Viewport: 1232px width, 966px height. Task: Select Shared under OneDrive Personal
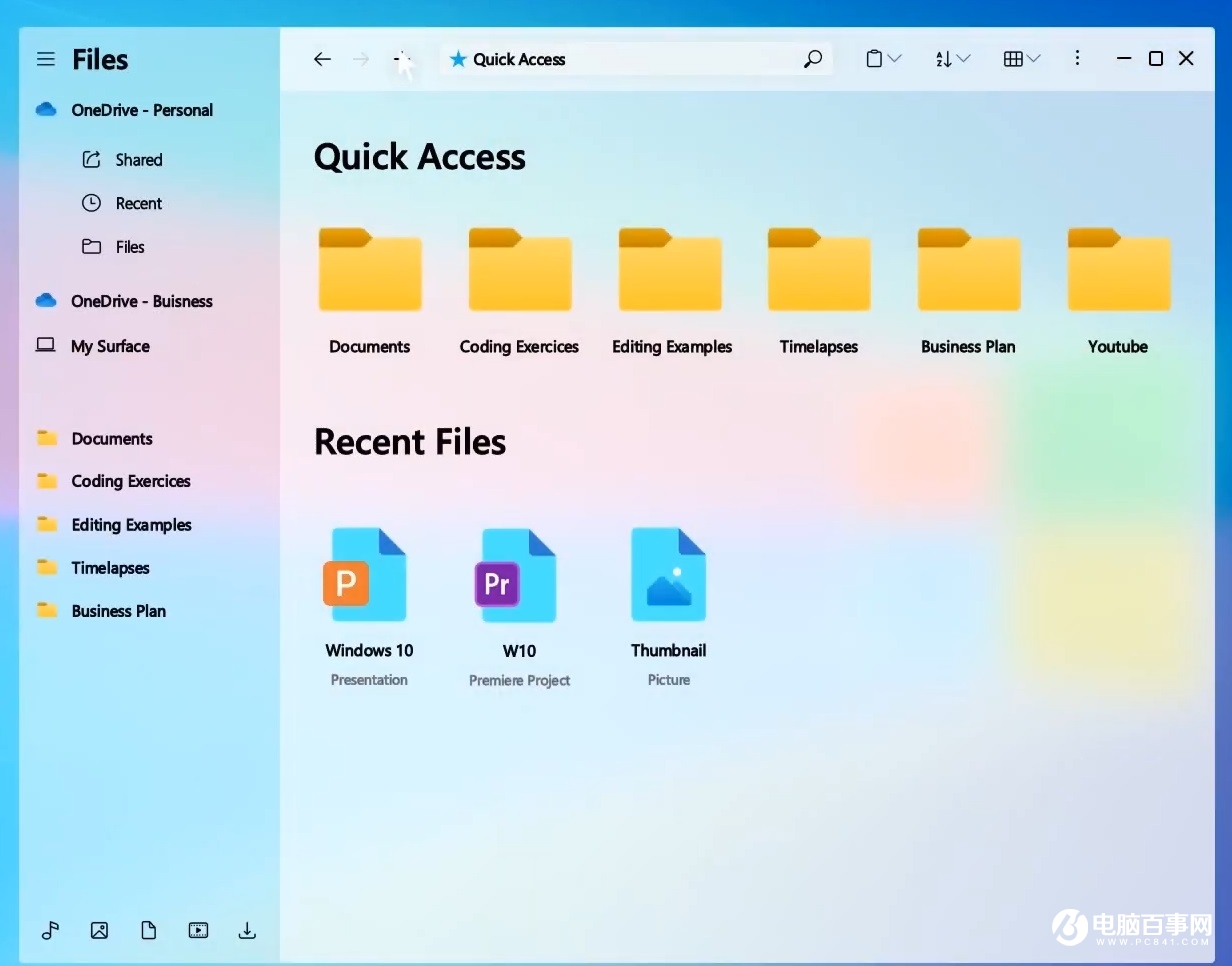(x=138, y=160)
